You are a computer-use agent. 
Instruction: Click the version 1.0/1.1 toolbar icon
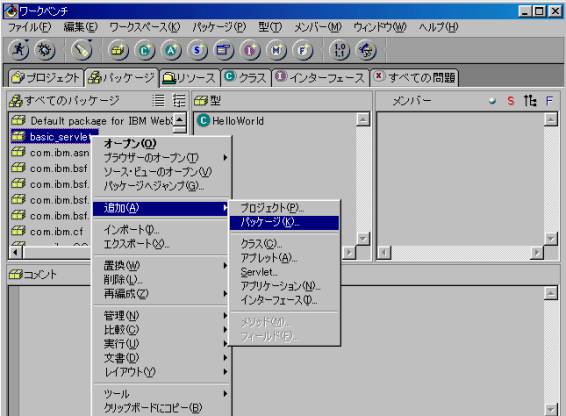tap(340, 50)
